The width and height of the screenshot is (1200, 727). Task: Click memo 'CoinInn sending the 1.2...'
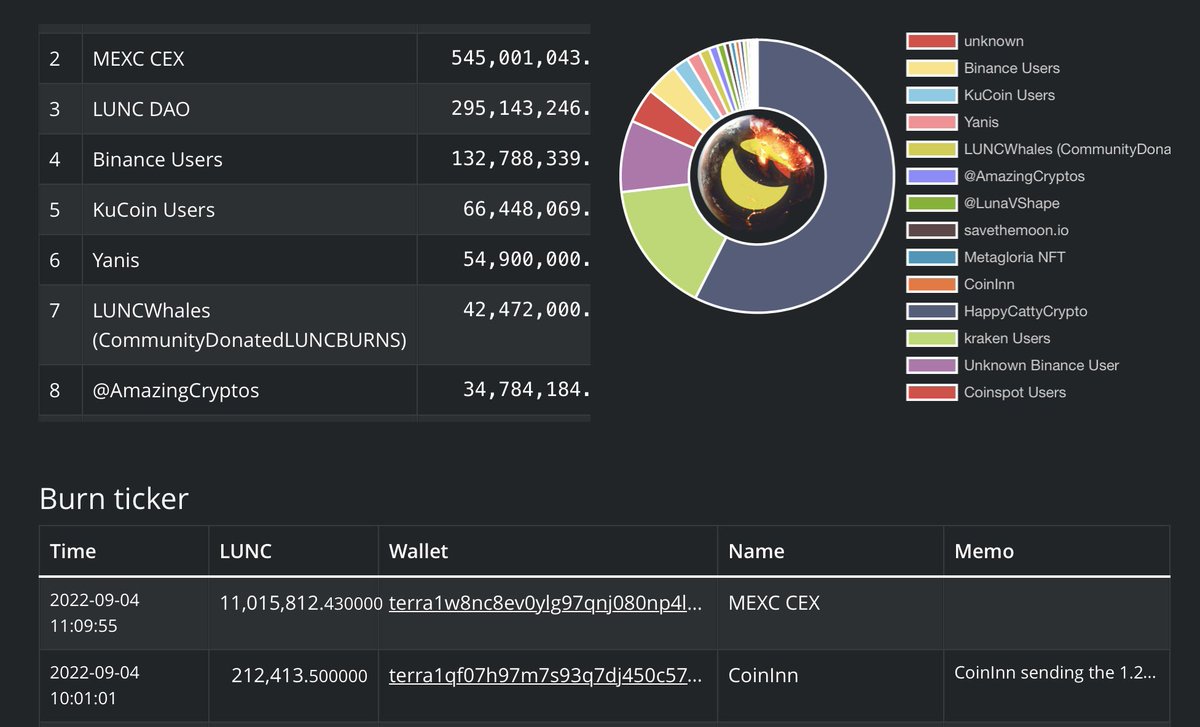[1055, 673]
